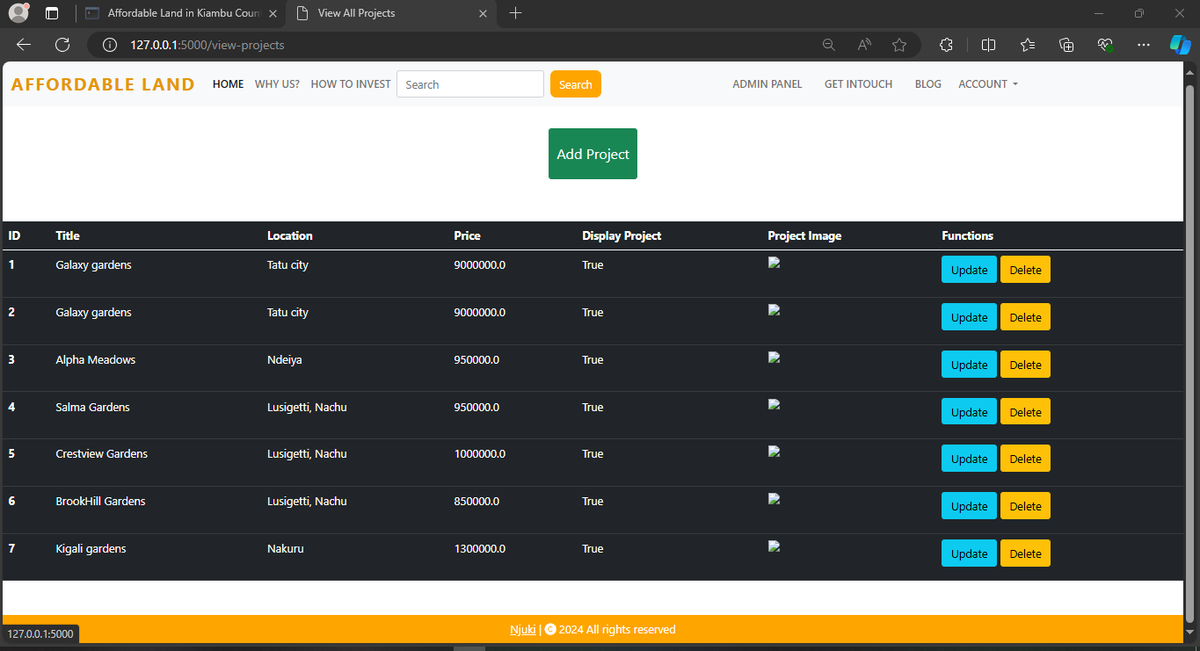Click the Title column header
1200x651 pixels.
68,236
